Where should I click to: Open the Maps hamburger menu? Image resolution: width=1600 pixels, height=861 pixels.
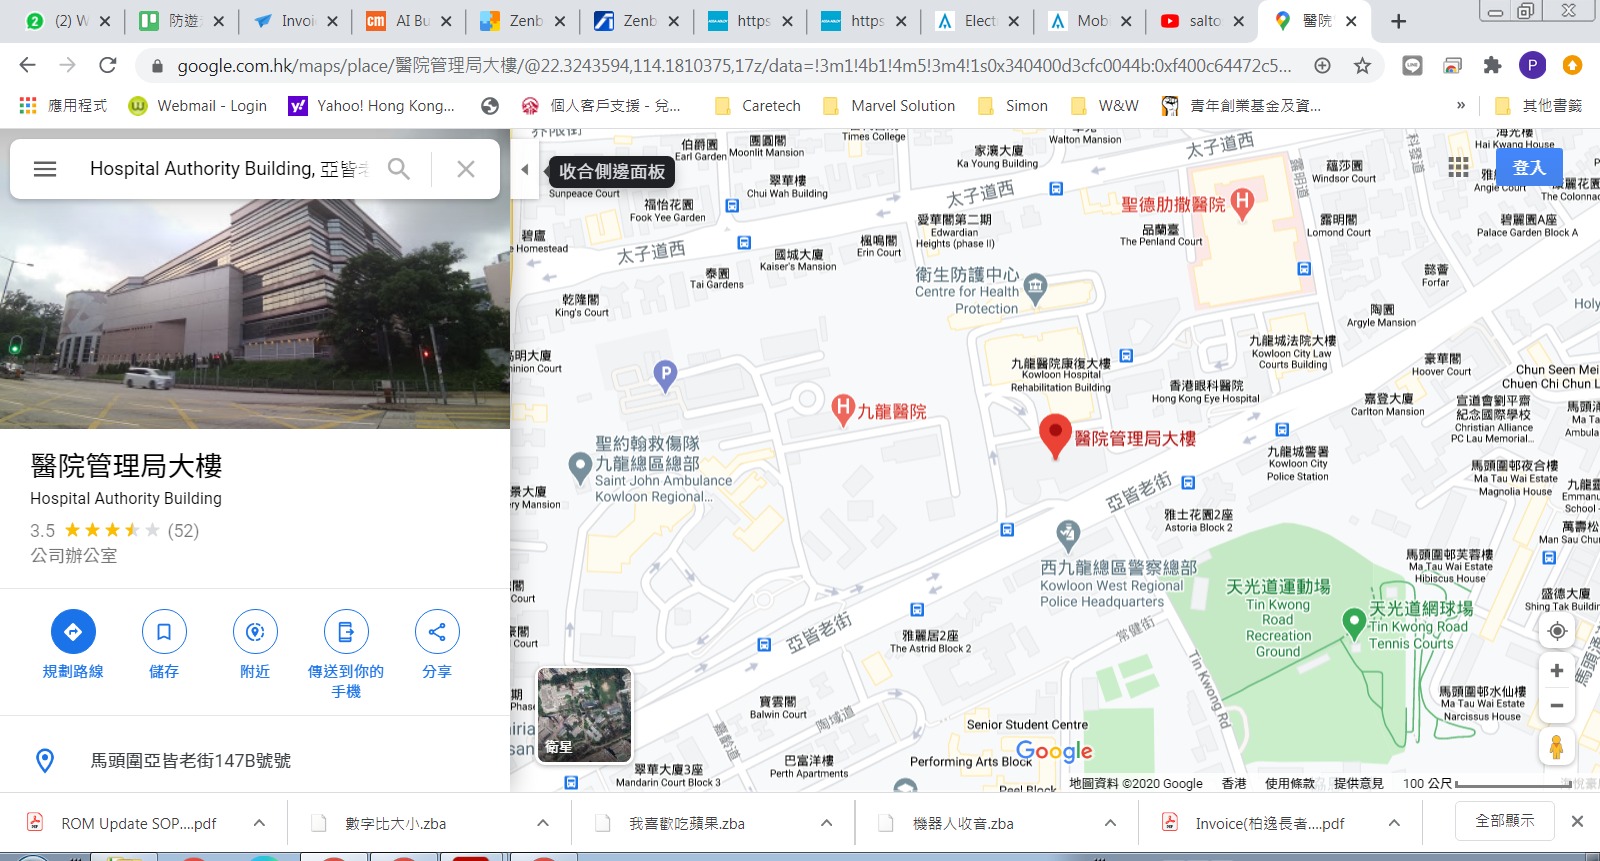(45, 169)
